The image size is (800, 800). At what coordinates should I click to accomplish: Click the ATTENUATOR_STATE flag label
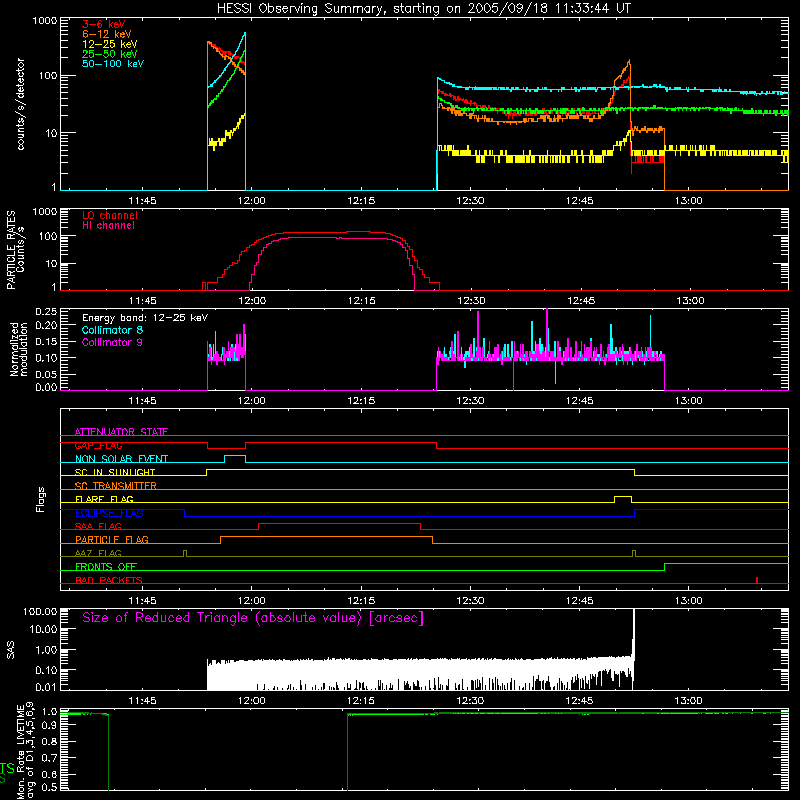pos(121,432)
